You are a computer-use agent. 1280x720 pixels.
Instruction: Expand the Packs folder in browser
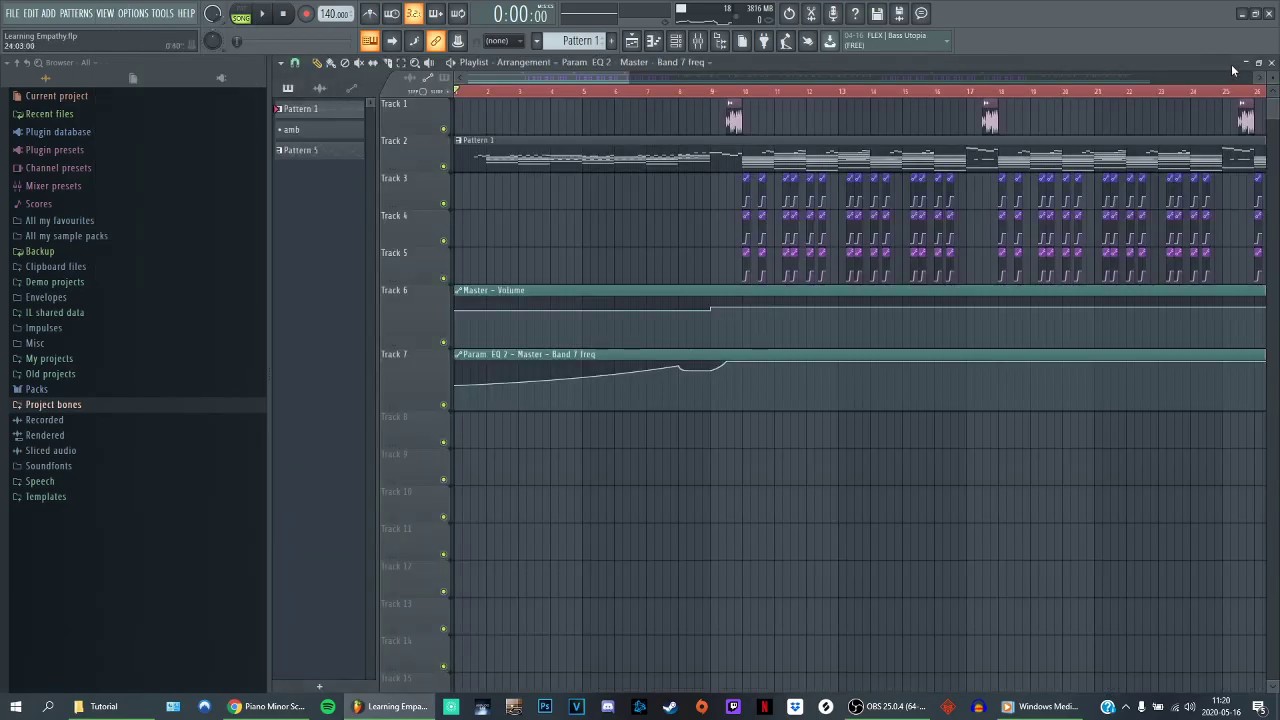click(36, 389)
